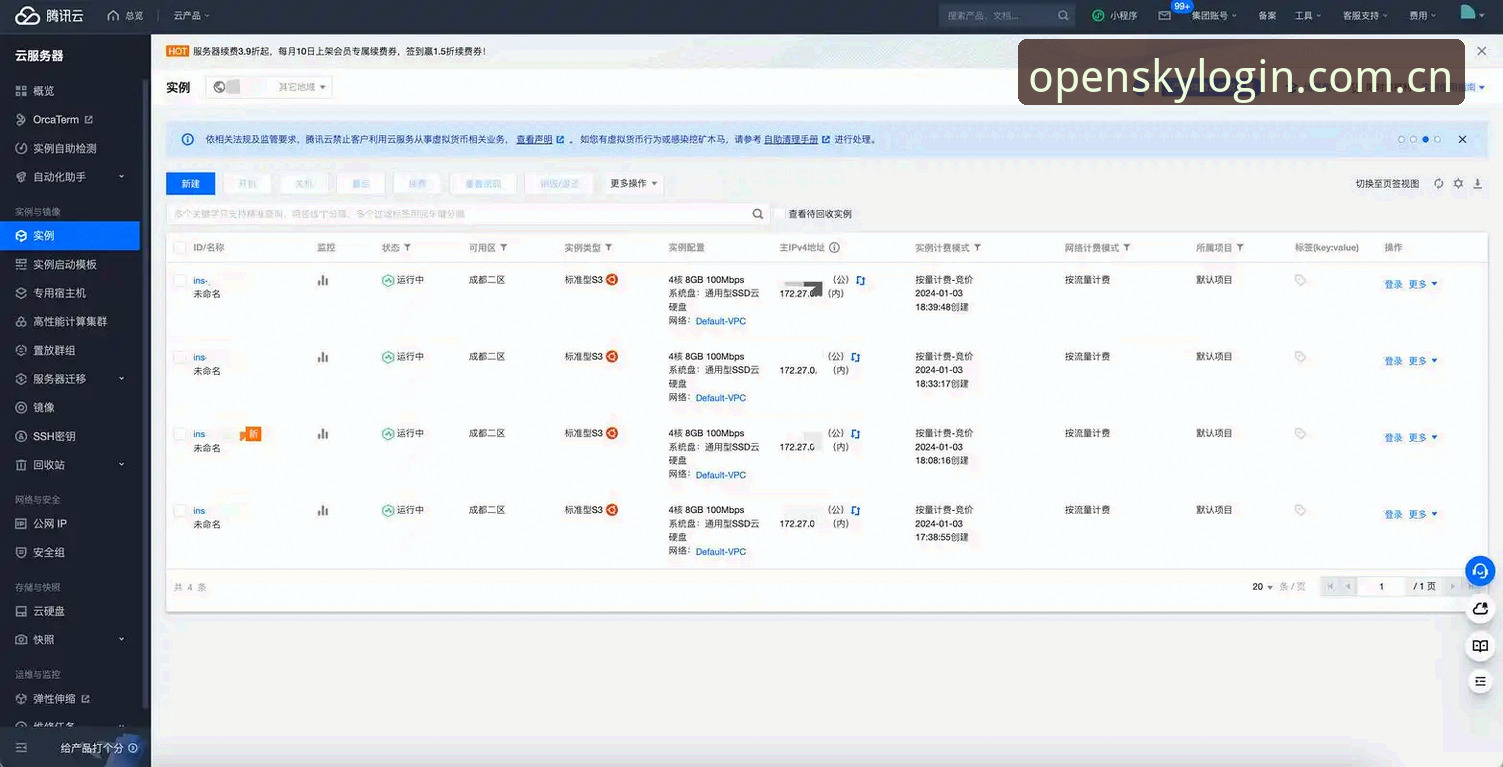
Task: Open the 小程序 mini program icon
Action: pos(1098,16)
